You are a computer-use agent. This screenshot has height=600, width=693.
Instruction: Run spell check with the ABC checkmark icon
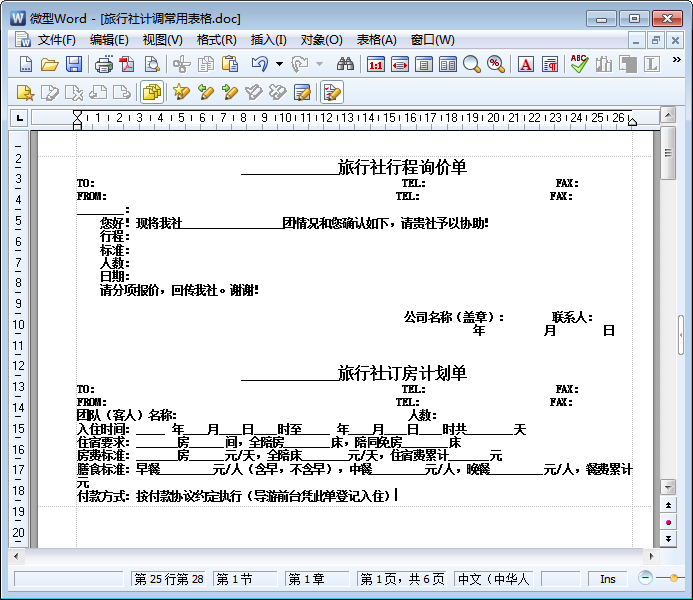coord(579,65)
